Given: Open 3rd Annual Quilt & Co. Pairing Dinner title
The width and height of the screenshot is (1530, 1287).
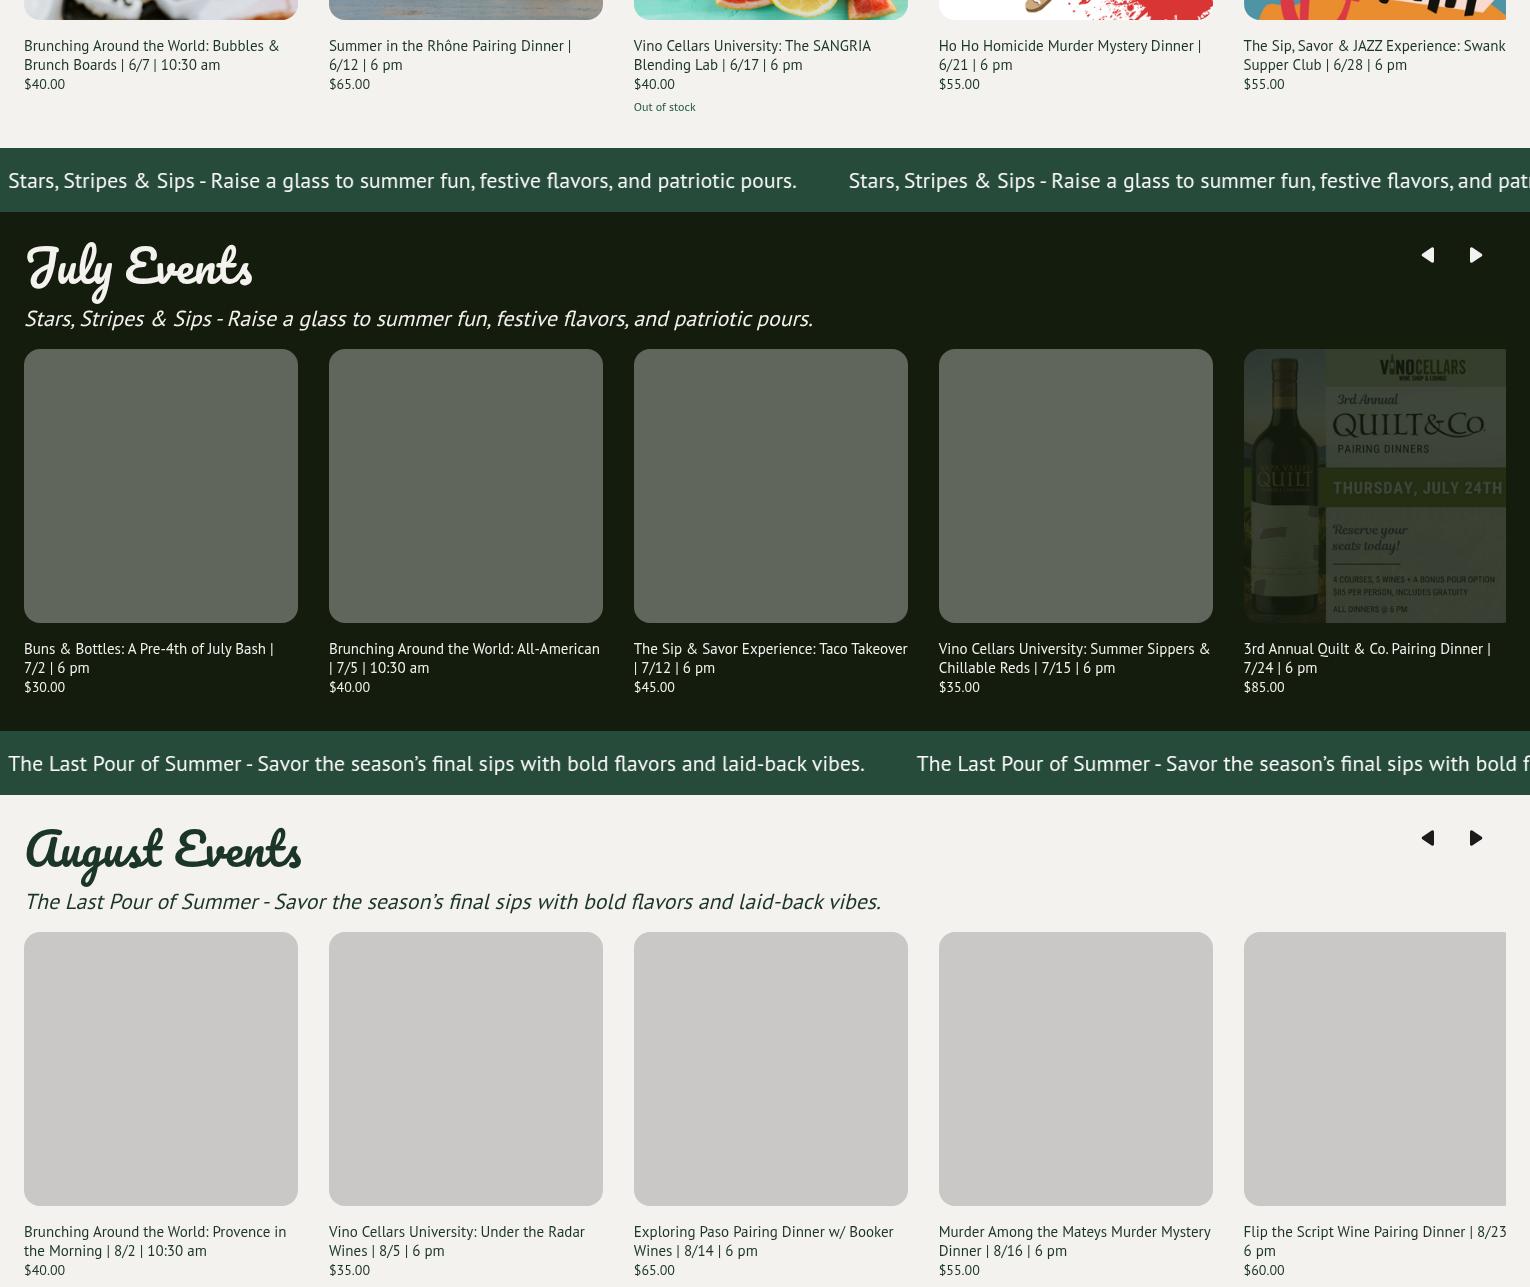Looking at the screenshot, I should [x=1367, y=658].
